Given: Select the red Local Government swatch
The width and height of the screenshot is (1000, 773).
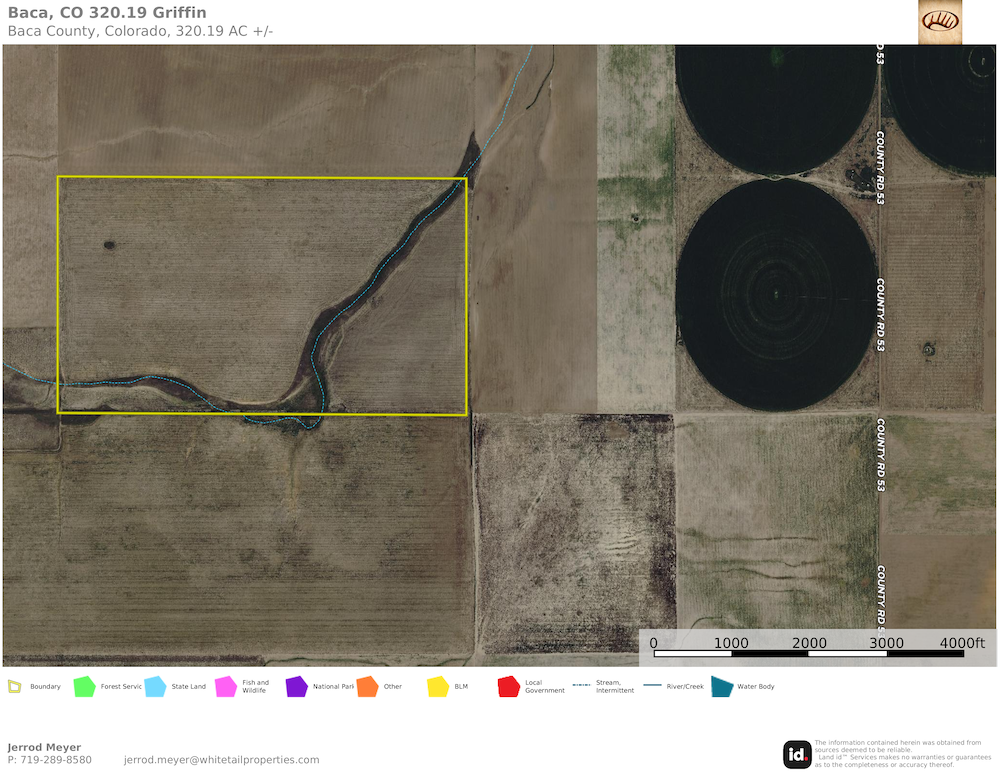Looking at the screenshot, I should pos(508,687).
